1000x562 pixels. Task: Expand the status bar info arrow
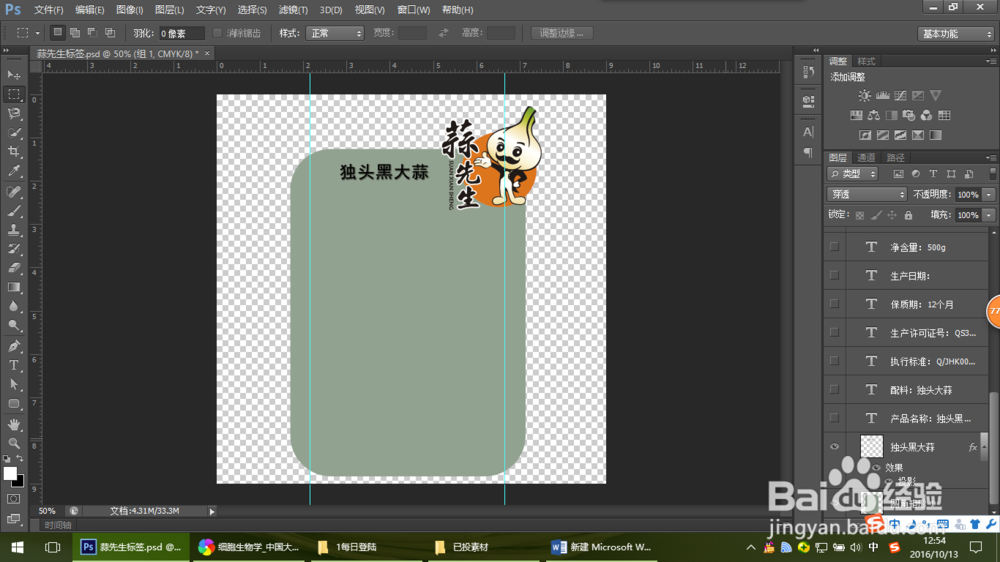[212, 511]
